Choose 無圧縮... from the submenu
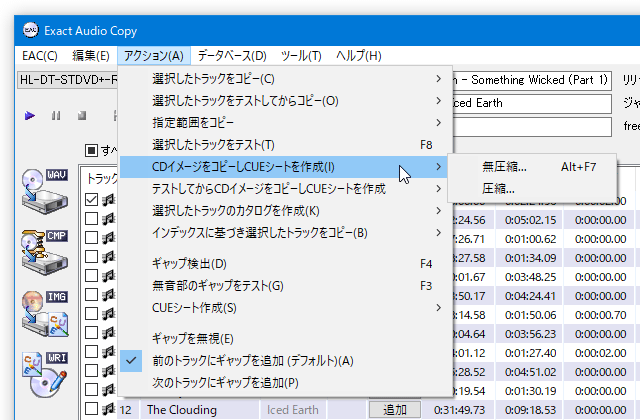 click(532, 167)
